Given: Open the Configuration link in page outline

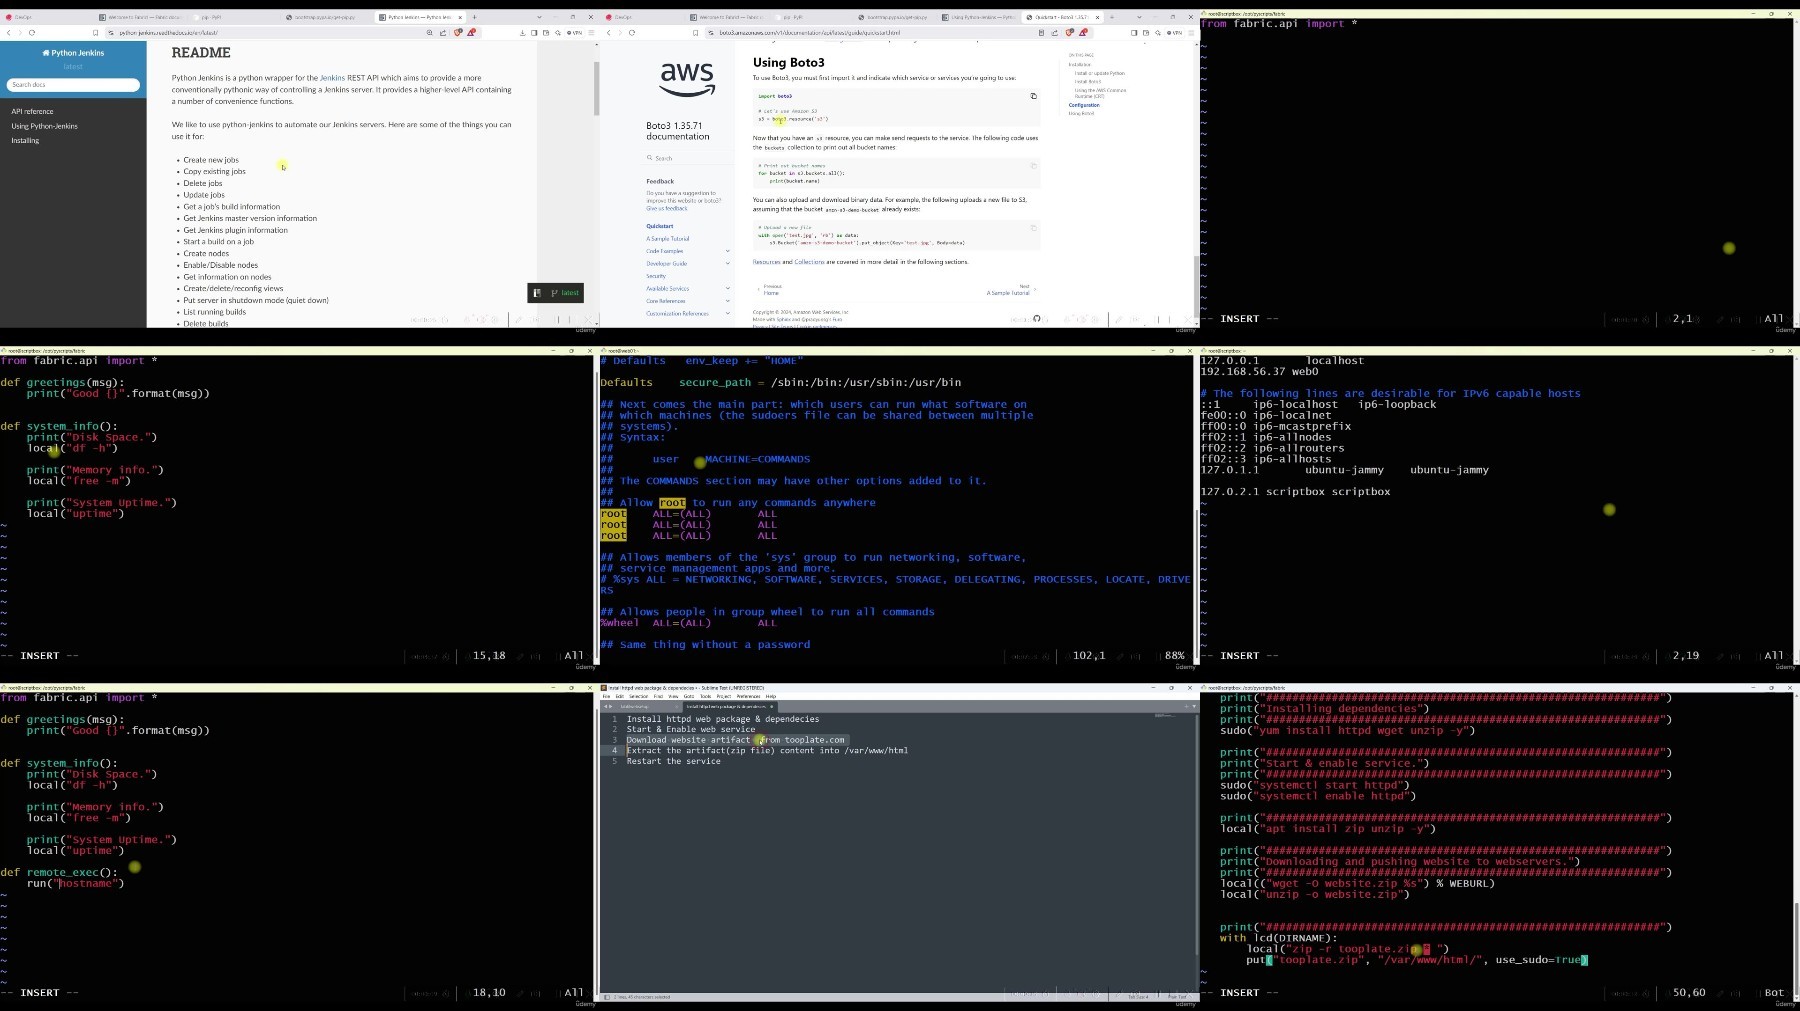Looking at the screenshot, I should (x=1084, y=105).
